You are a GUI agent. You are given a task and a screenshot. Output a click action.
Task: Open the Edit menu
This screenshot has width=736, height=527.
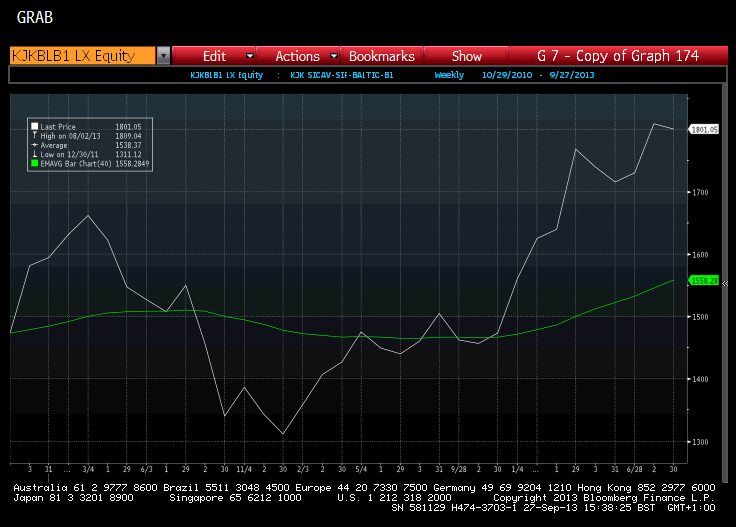pos(214,56)
